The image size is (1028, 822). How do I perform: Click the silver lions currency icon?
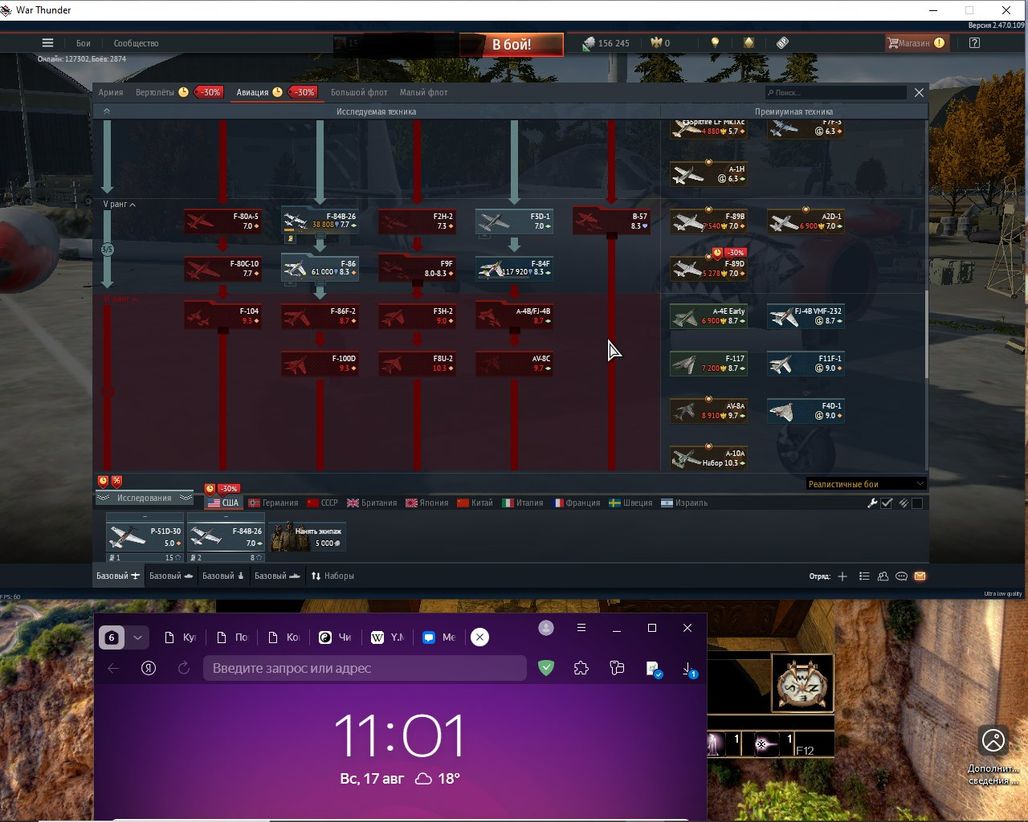pos(588,43)
